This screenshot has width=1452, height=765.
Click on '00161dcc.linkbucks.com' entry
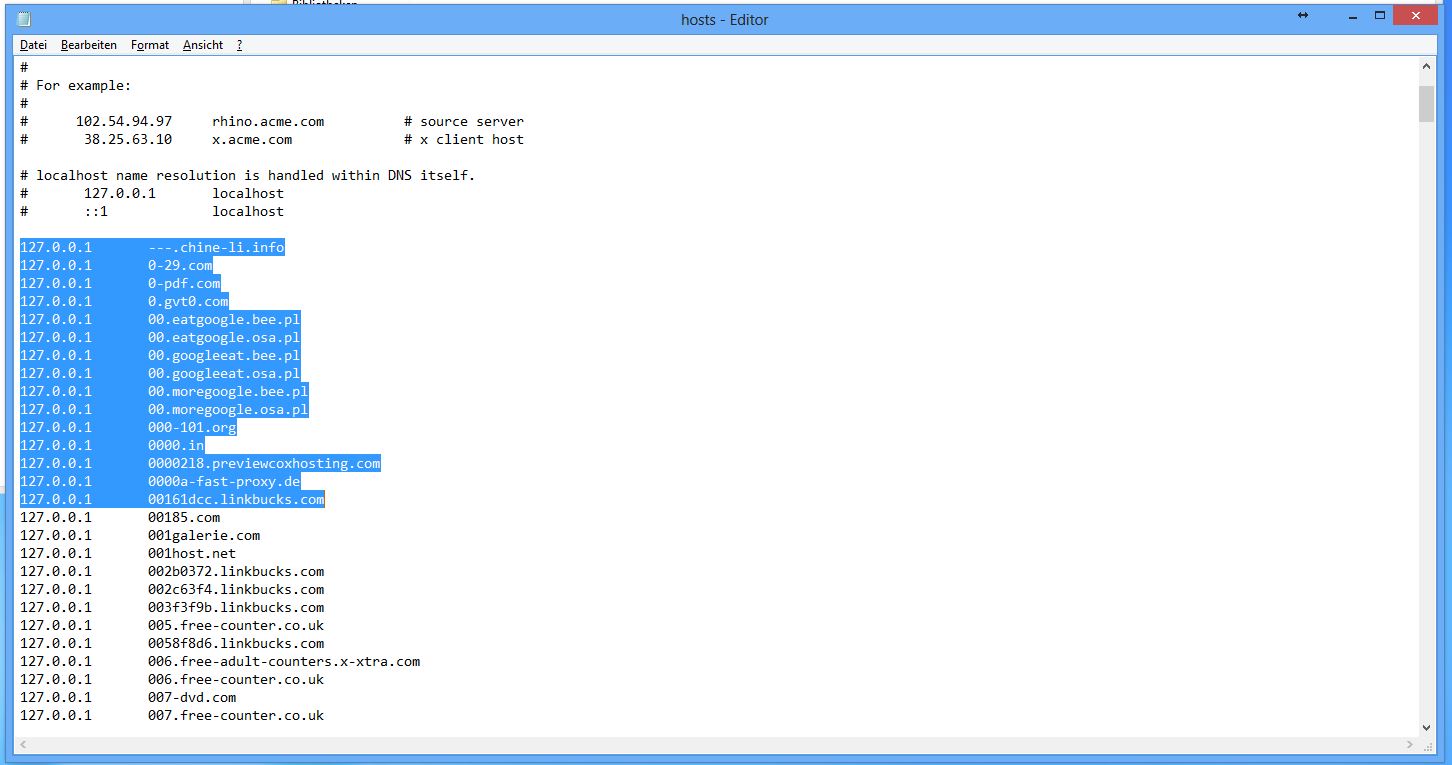[236, 499]
